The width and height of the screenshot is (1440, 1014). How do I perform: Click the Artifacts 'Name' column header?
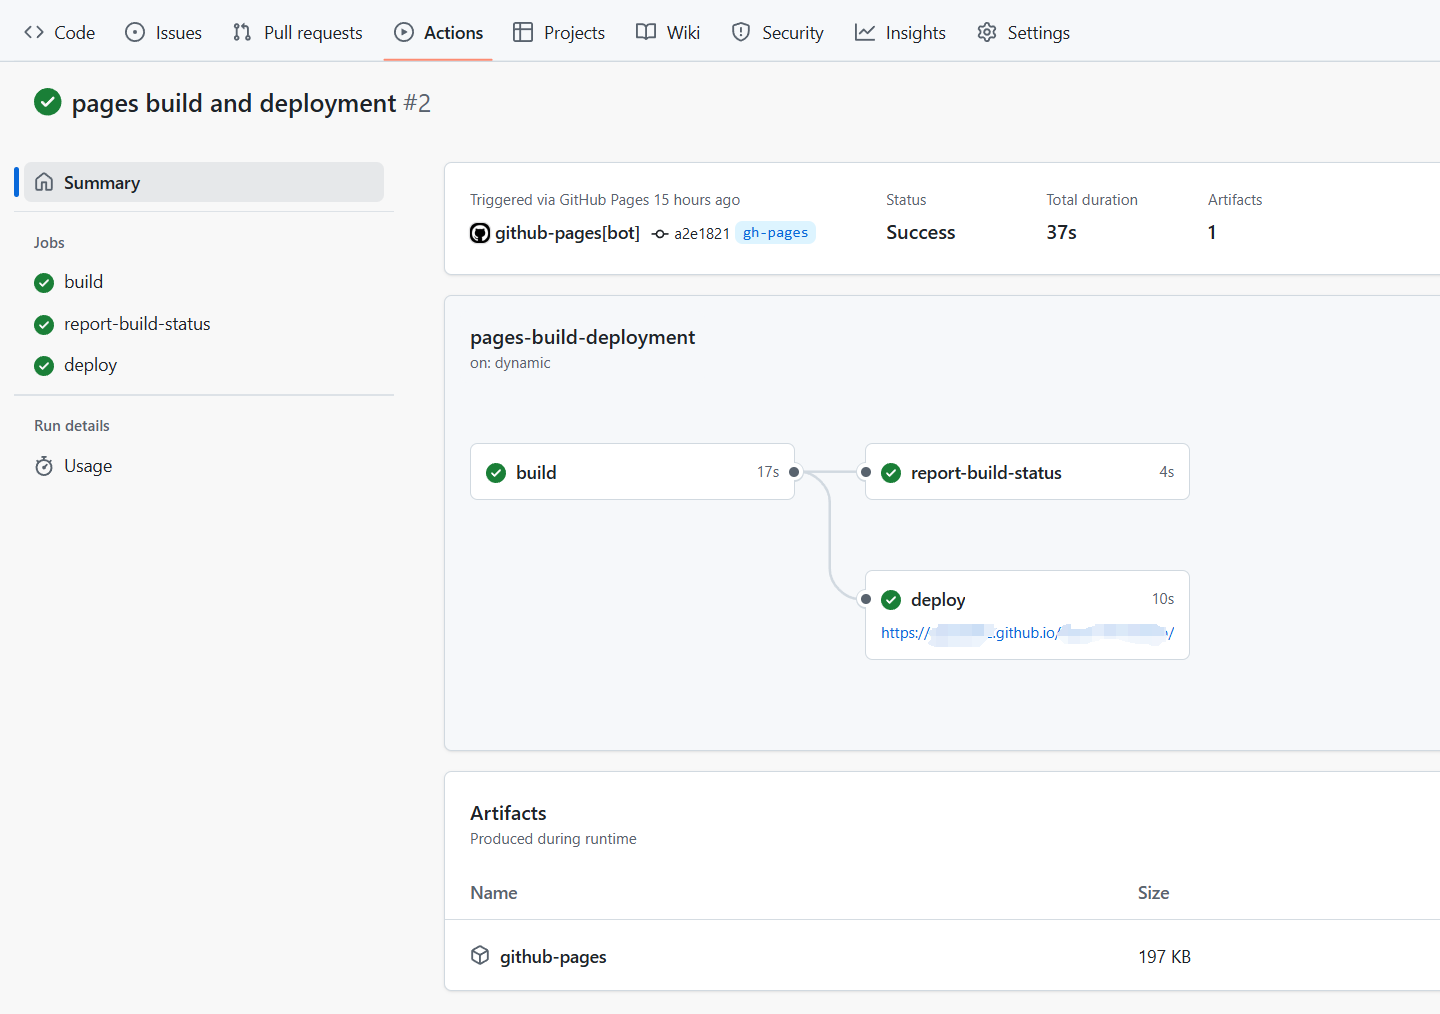(494, 893)
